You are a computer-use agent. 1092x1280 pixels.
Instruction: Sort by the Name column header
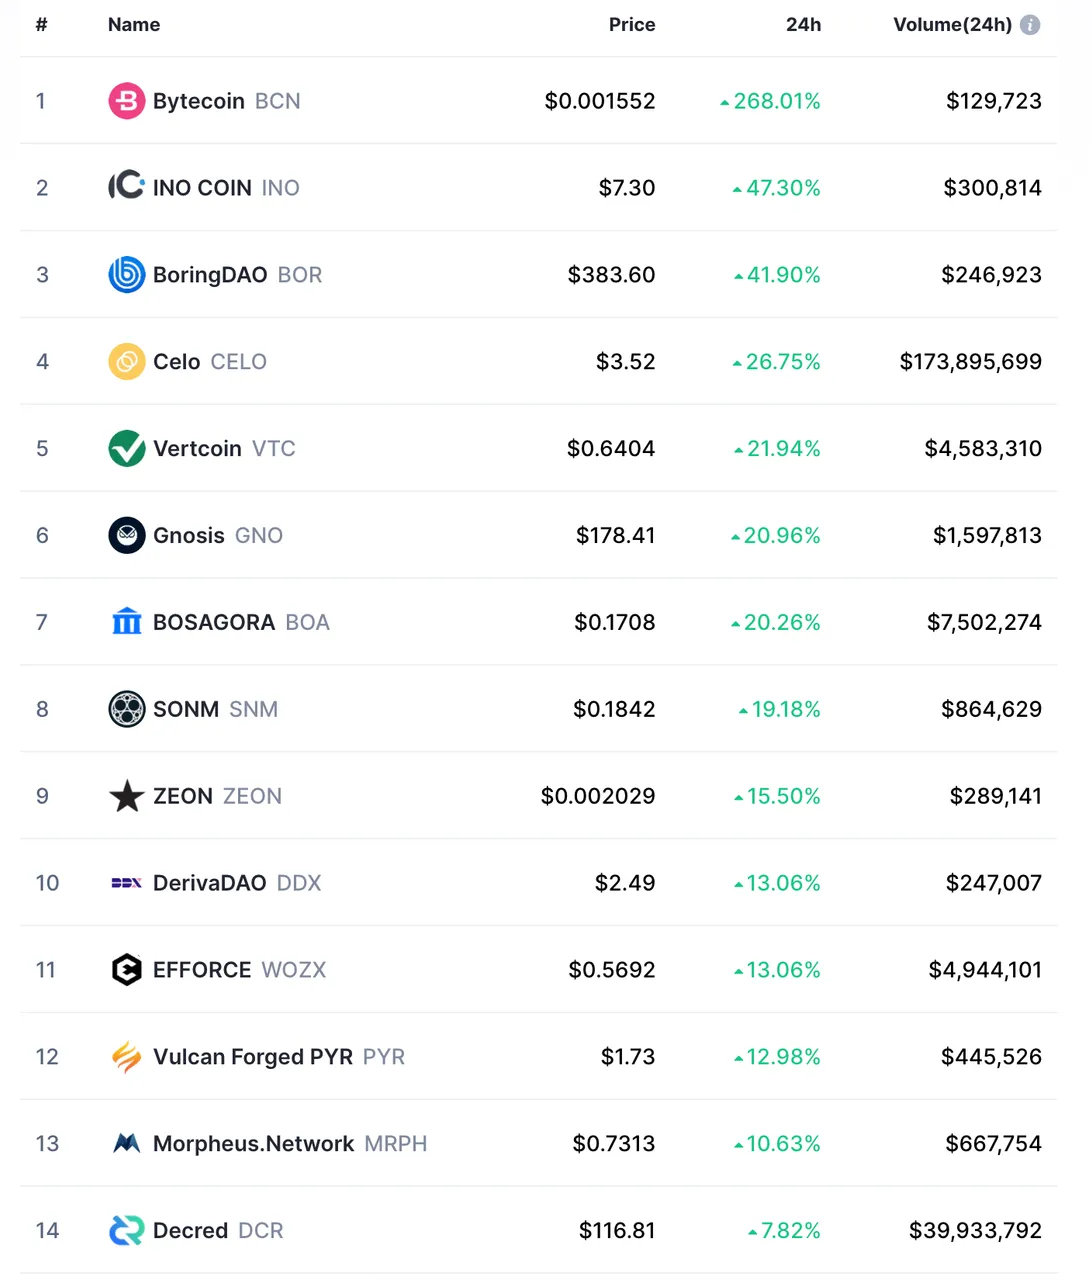(134, 25)
